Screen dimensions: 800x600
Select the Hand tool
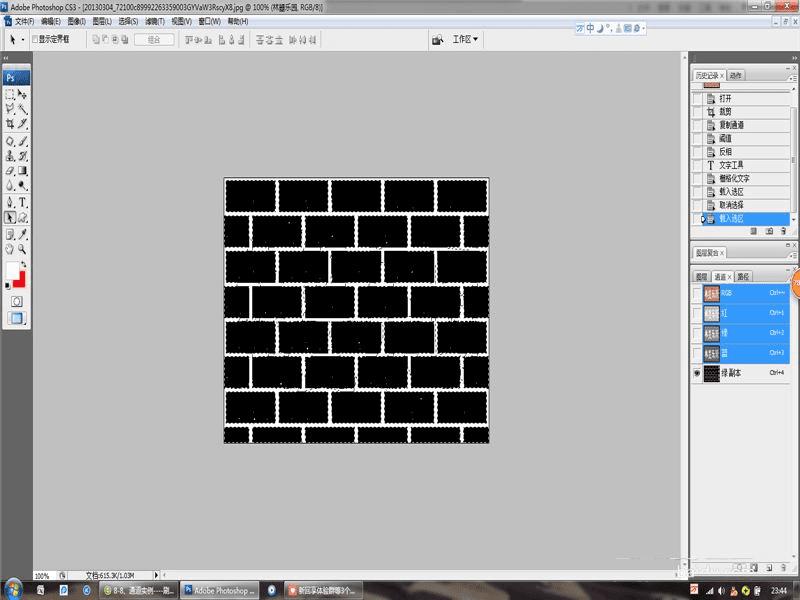pos(10,249)
